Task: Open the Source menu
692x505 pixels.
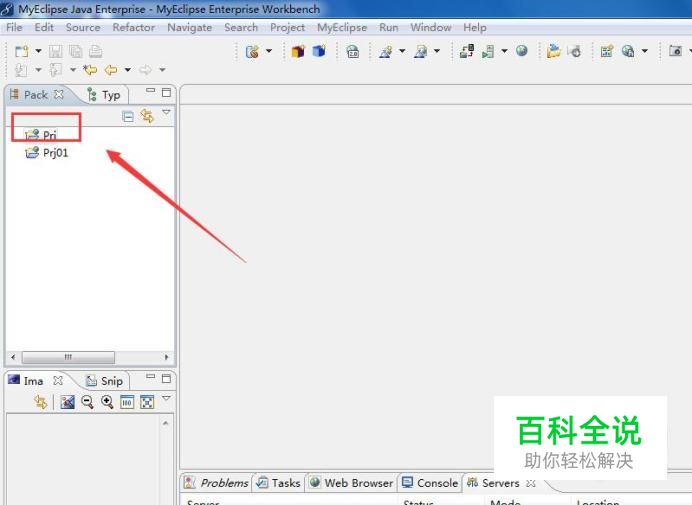Action: click(x=83, y=27)
